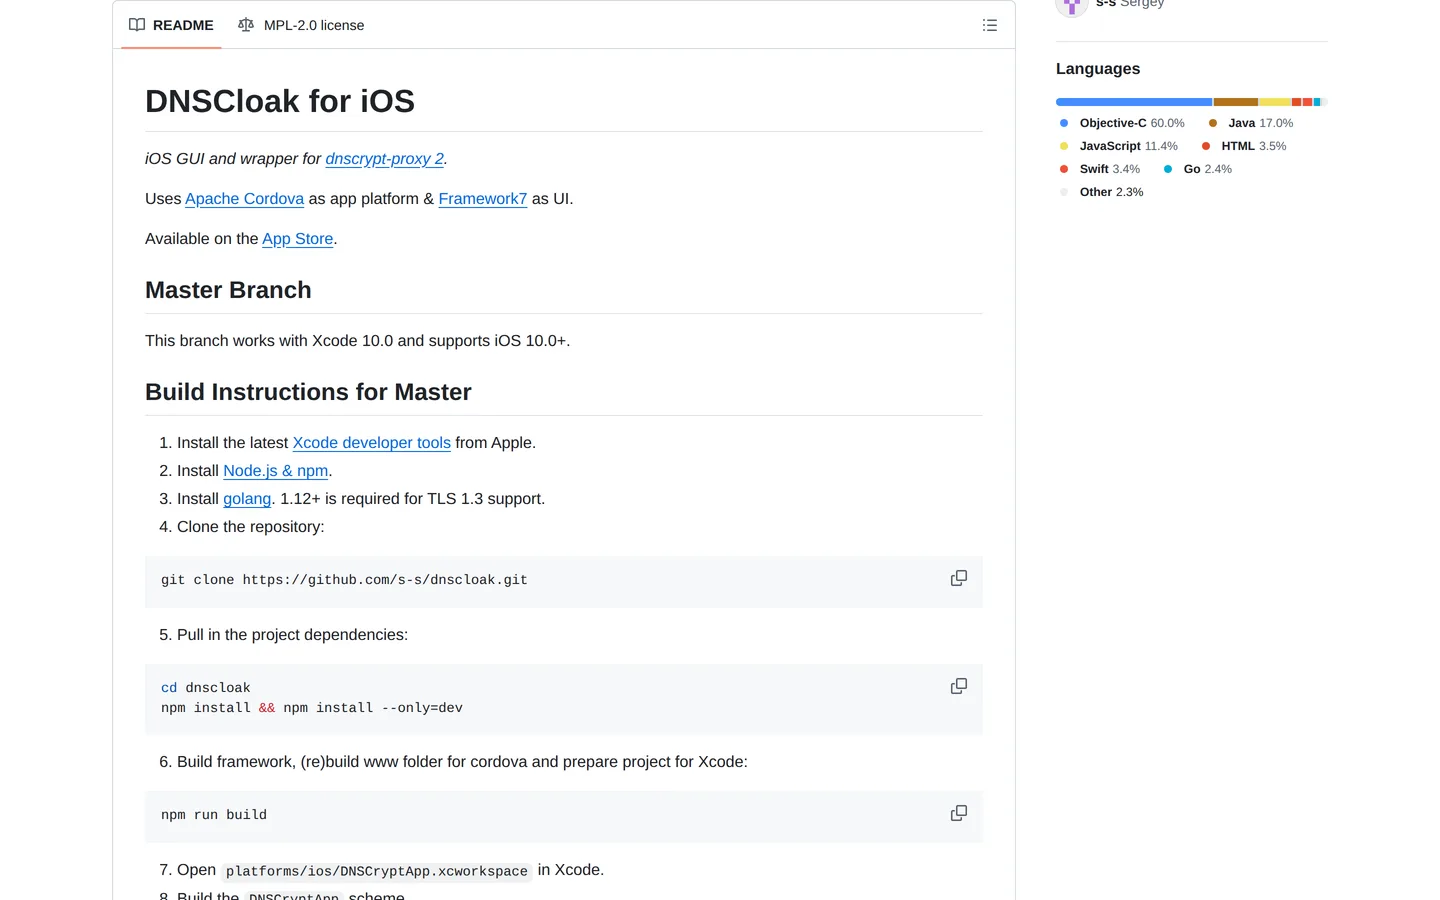Copy the npm install command block
The height and width of the screenshot is (900, 1440).
coord(959,686)
